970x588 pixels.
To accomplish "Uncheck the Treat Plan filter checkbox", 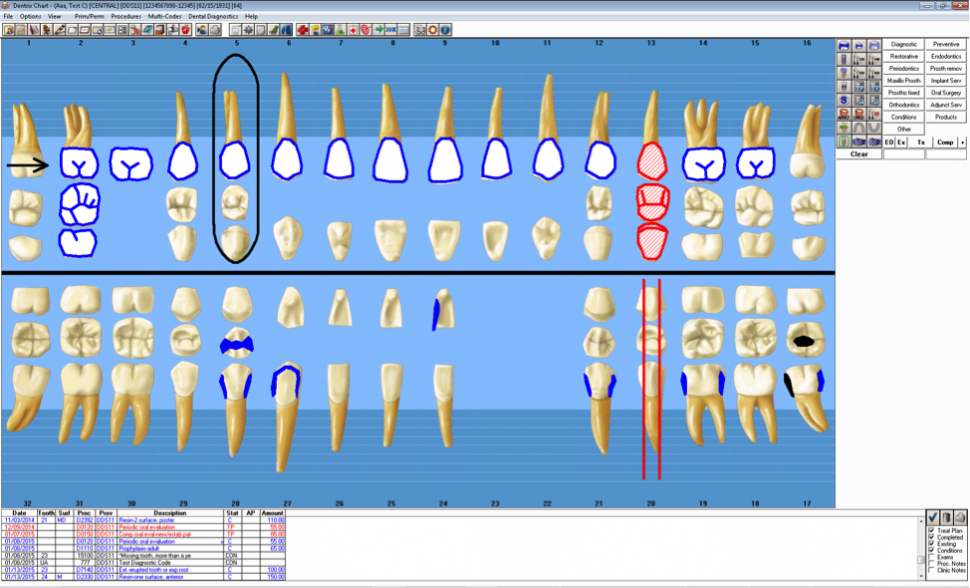I will point(930,530).
